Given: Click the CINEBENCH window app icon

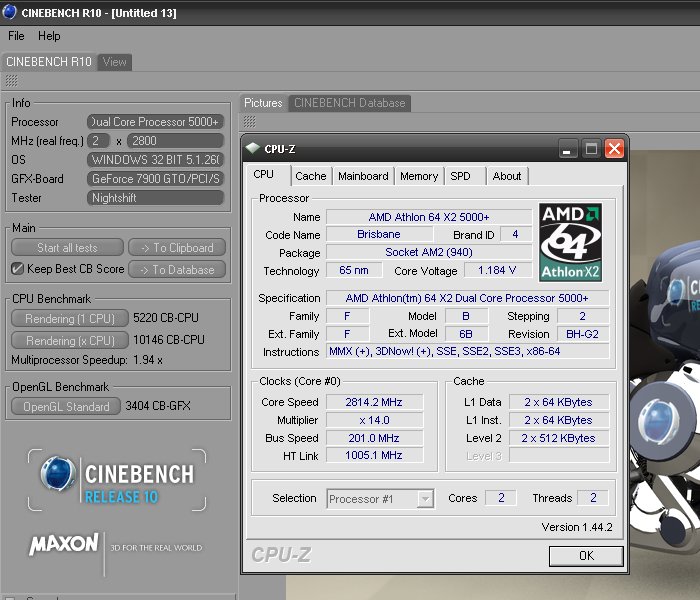Looking at the screenshot, I should pyautogui.click(x=9, y=12).
